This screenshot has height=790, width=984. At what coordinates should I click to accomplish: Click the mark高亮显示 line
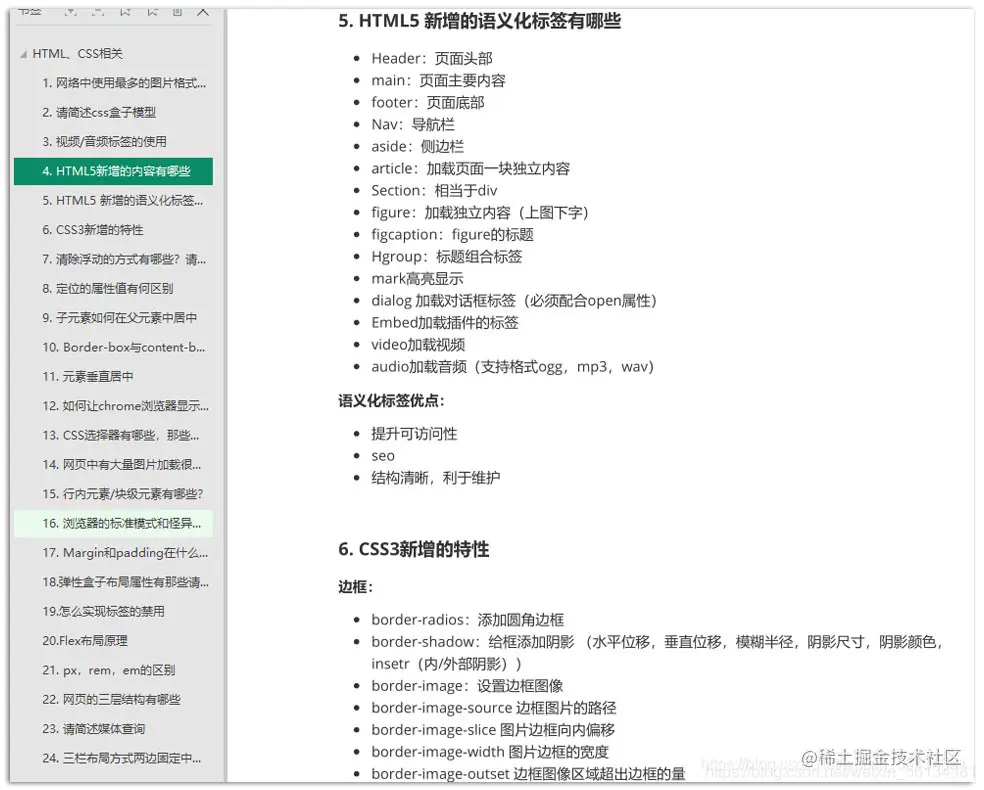tap(417, 279)
